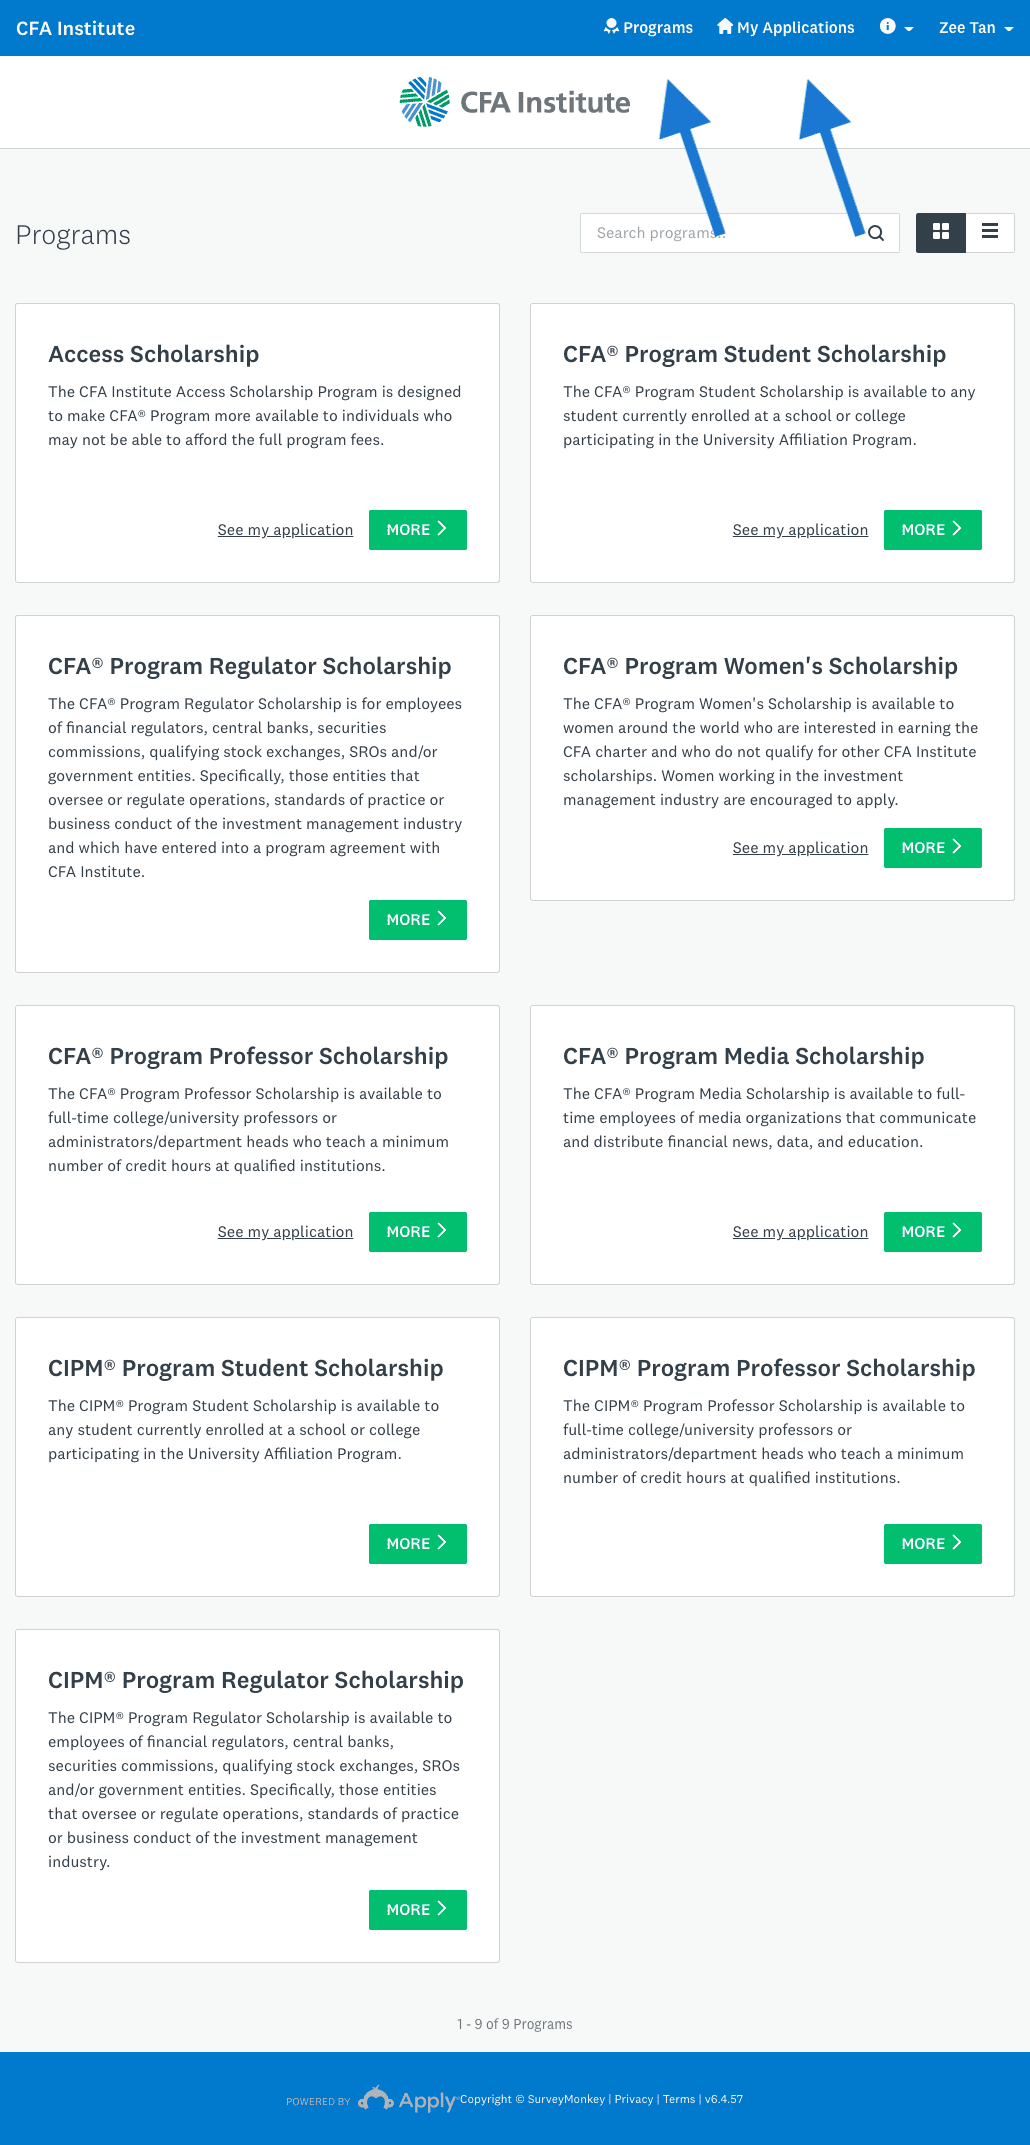See my application for Access Scholarship
The height and width of the screenshot is (2145, 1030).
click(285, 530)
